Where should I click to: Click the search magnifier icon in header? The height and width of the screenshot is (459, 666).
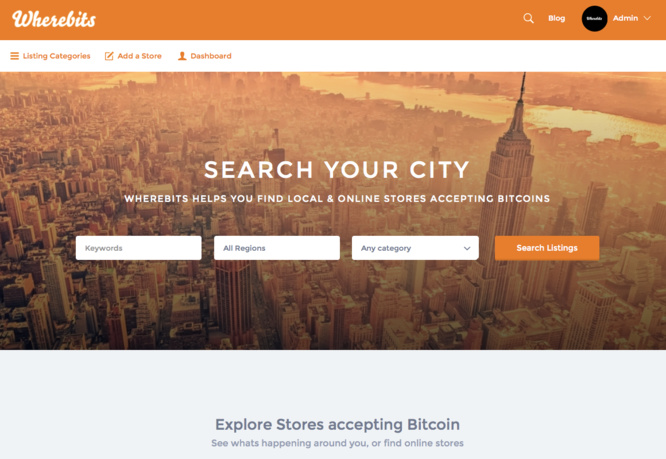(528, 18)
